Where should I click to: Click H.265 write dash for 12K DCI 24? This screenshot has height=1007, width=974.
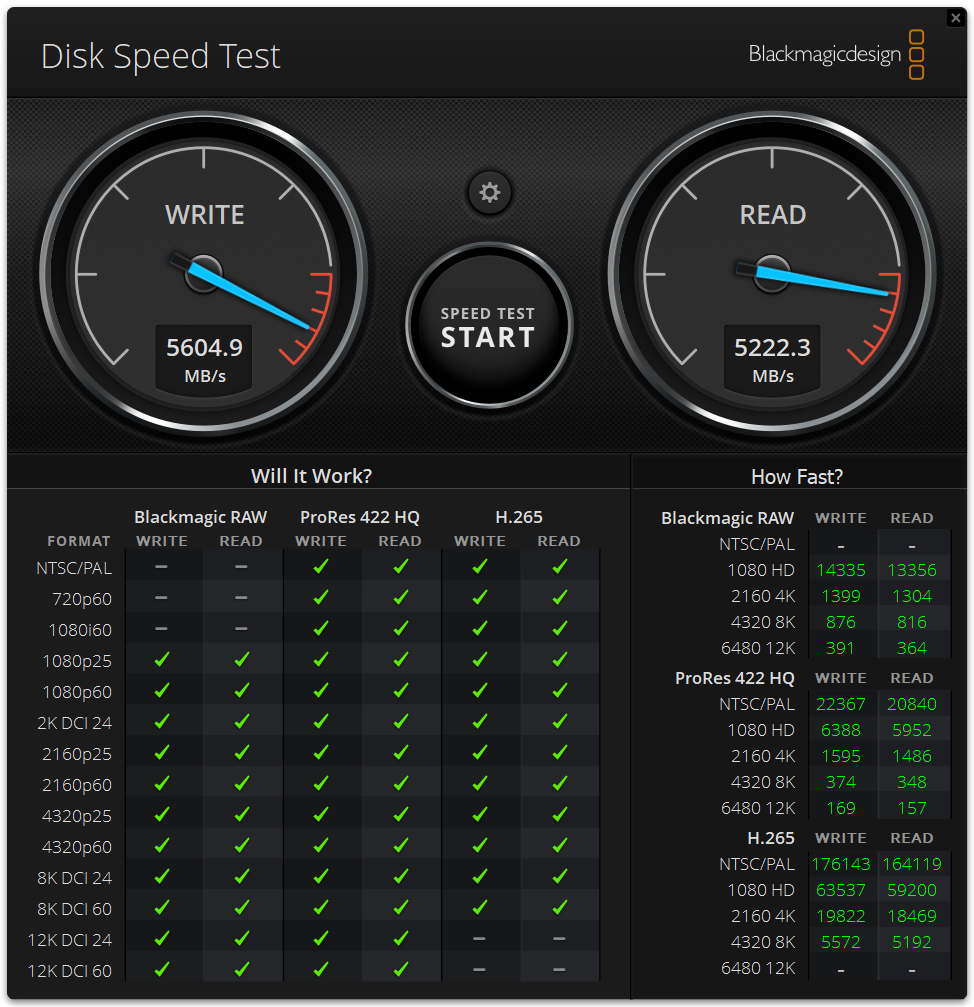pyautogui.click(x=480, y=939)
